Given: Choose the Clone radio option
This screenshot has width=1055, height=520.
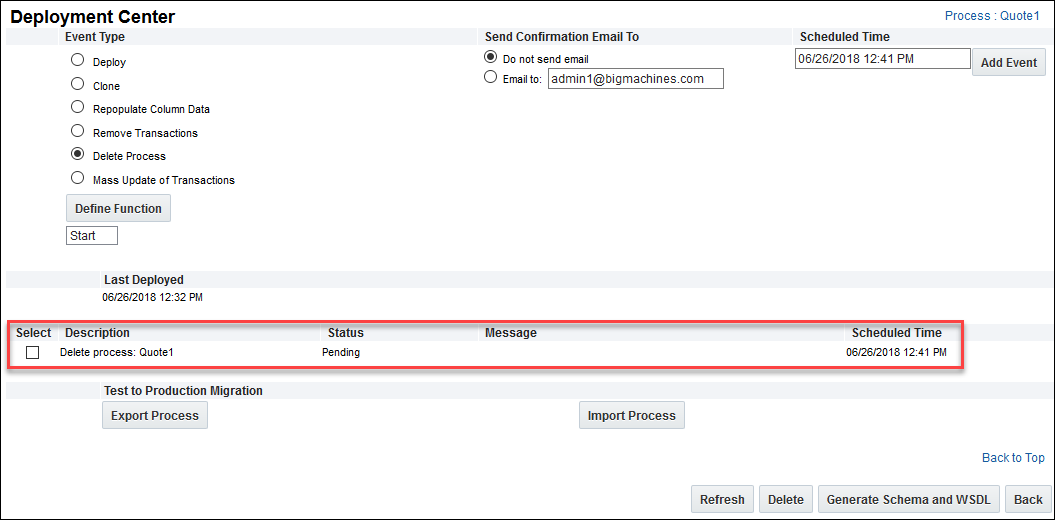Looking at the screenshot, I should pos(77,85).
